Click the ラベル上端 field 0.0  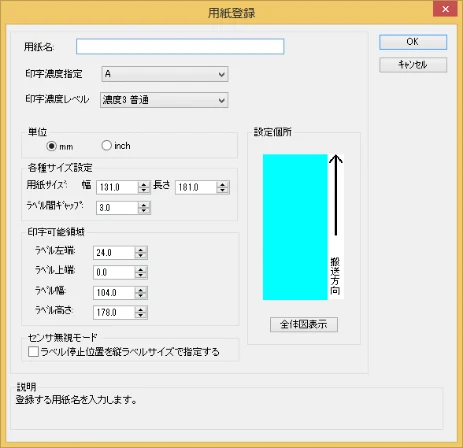114,272
